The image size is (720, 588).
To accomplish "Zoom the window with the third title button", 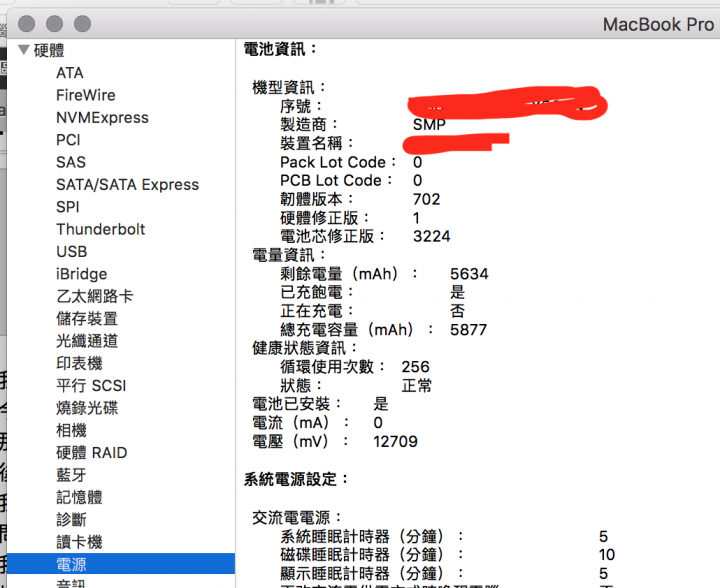I will click(83, 24).
